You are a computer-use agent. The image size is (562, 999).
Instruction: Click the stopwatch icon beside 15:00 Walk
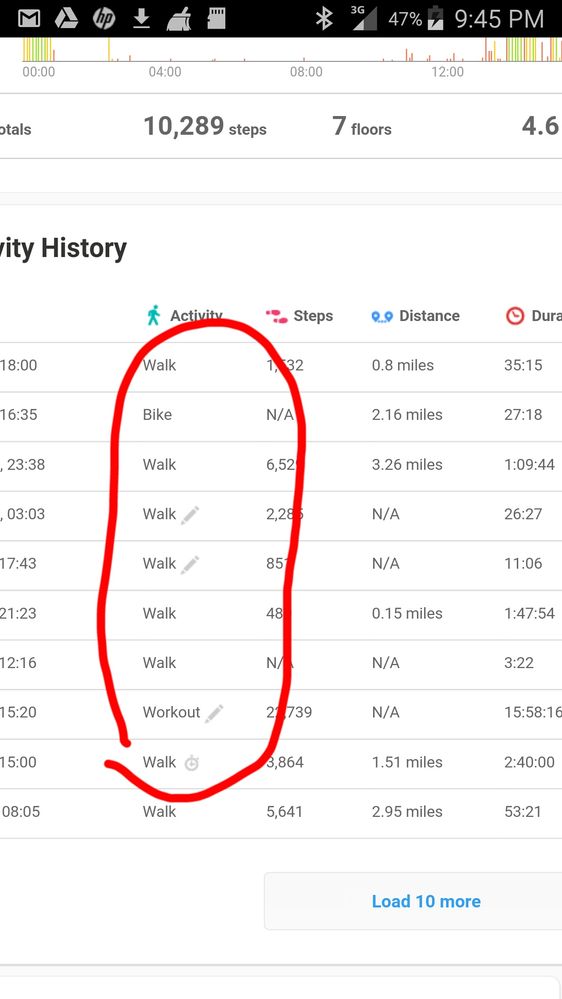[191, 763]
